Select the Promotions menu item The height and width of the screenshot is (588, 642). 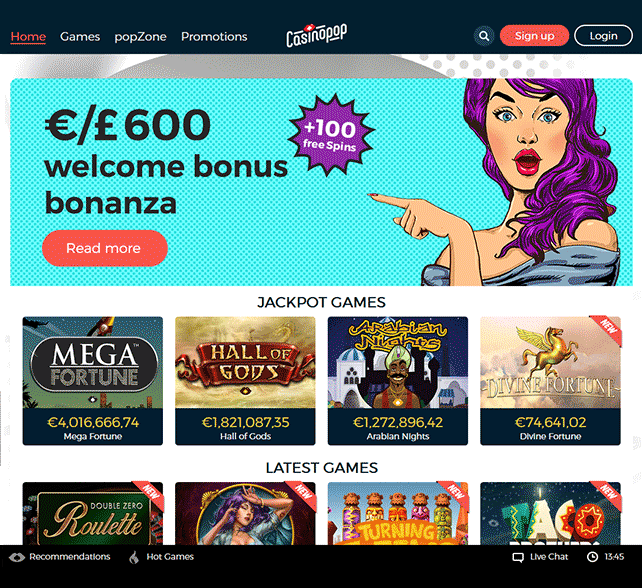tap(214, 36)
